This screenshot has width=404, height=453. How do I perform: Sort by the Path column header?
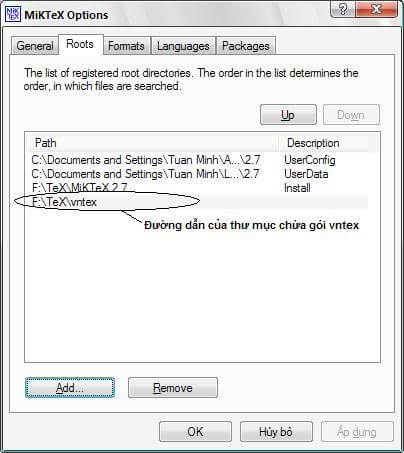[x=152, y=143]
